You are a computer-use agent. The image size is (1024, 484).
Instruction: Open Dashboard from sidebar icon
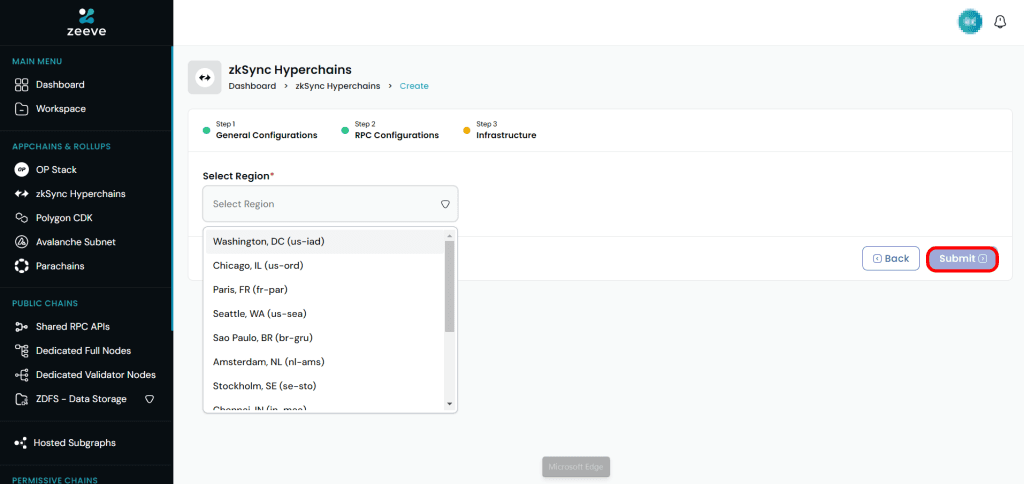coord(22,85)
